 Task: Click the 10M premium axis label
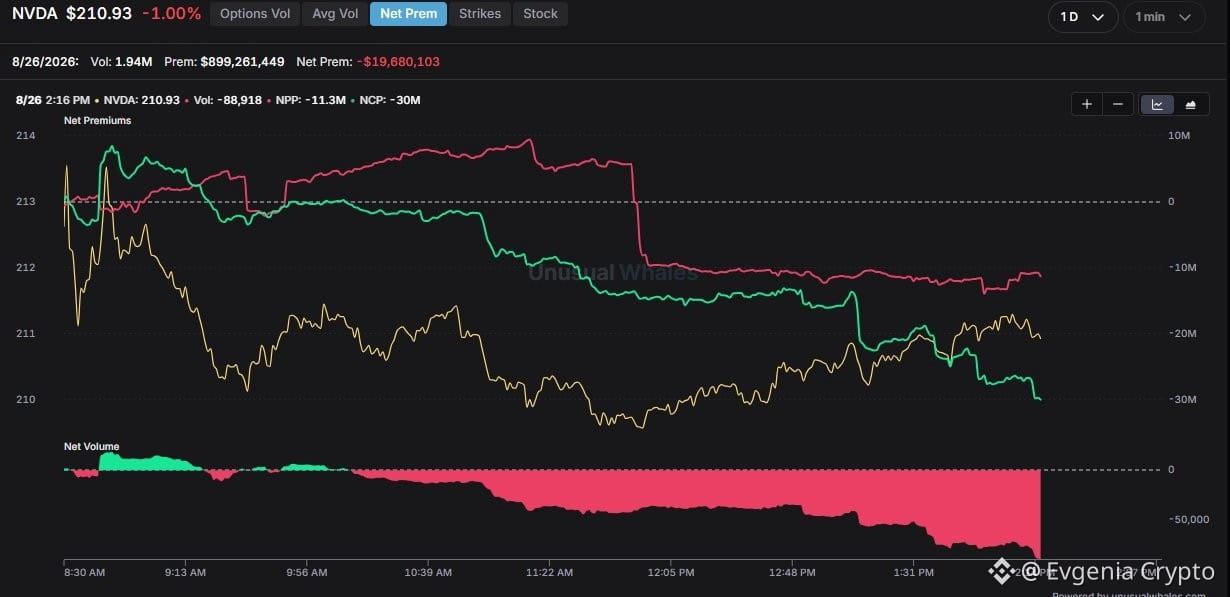coord(1177,135)
